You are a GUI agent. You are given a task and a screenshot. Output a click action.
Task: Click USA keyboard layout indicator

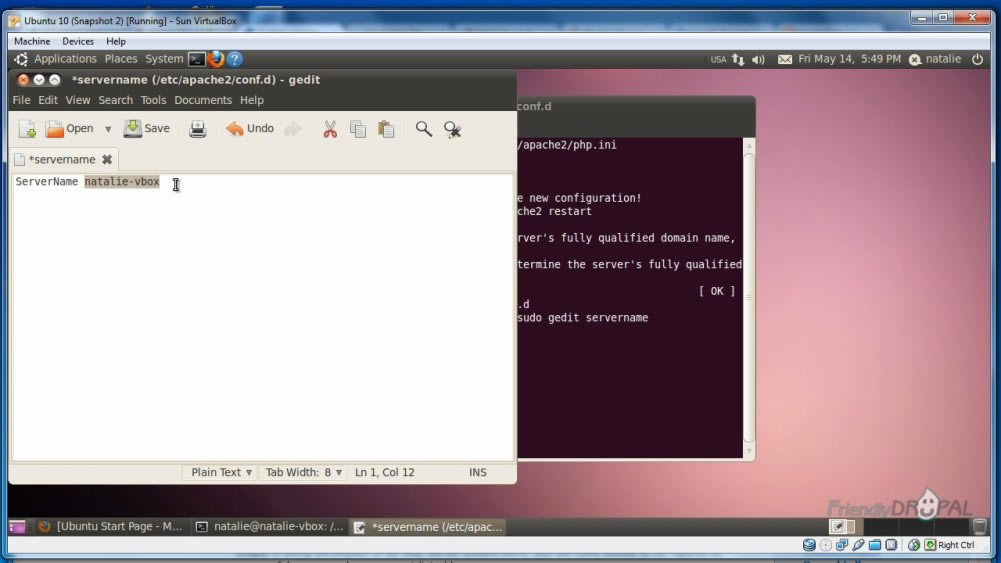(x=718, y=59)
